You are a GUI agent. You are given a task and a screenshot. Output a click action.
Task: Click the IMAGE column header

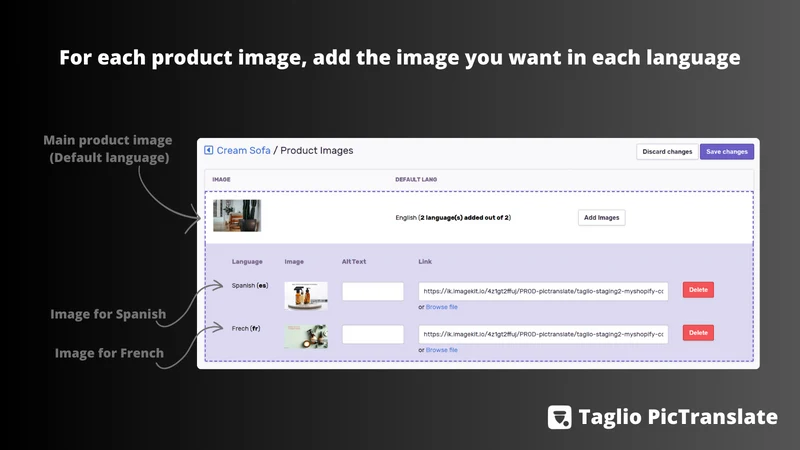click(x=221, y=180)
